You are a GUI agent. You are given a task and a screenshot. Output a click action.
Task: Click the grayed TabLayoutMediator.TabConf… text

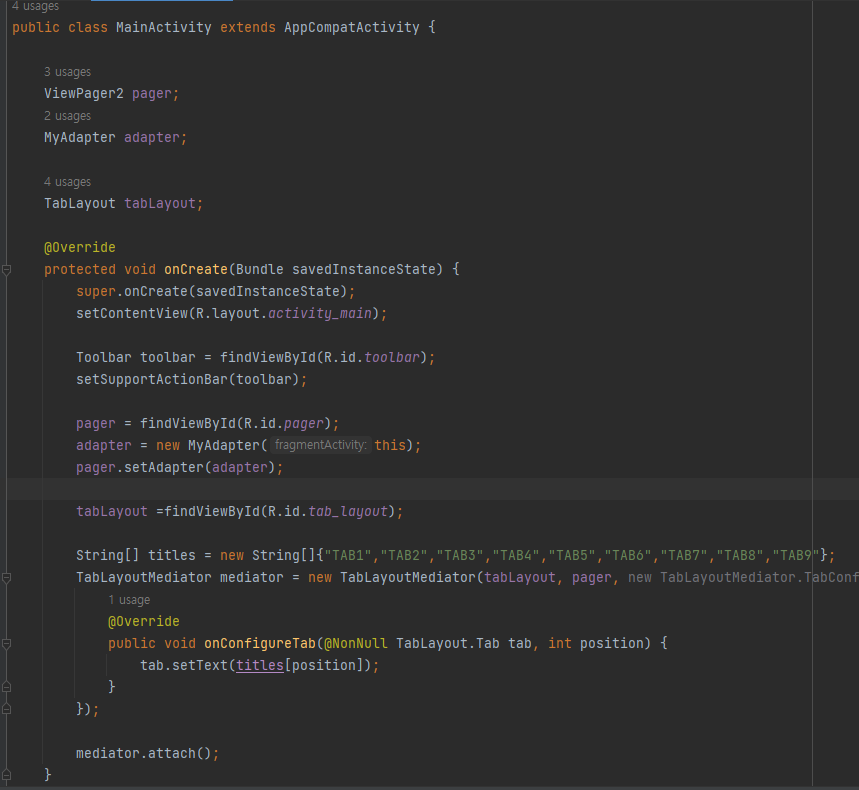pos(759,577)
